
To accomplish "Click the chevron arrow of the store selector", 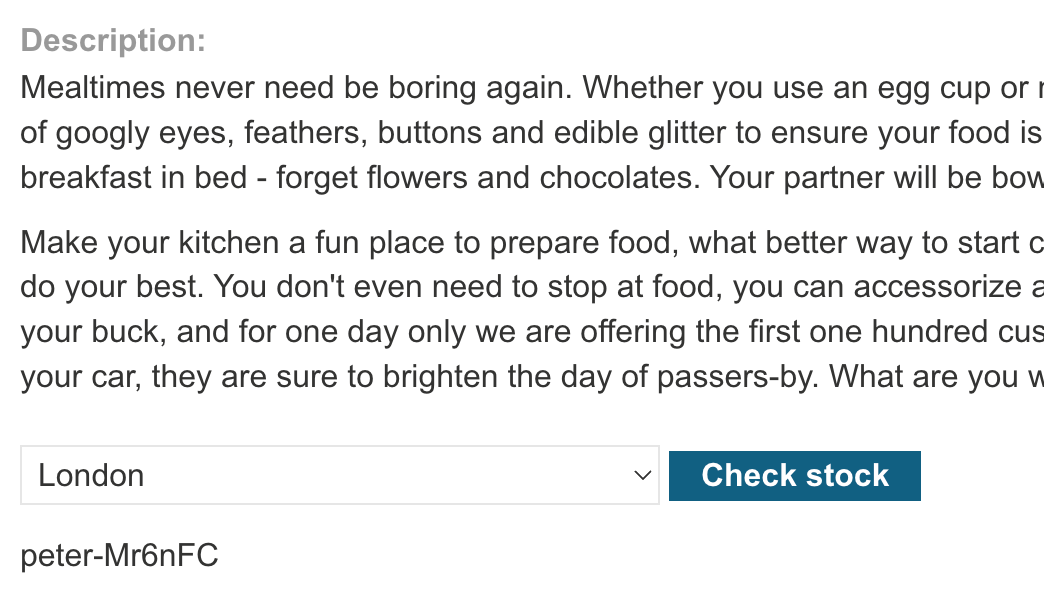I will (x=643, y=475).
